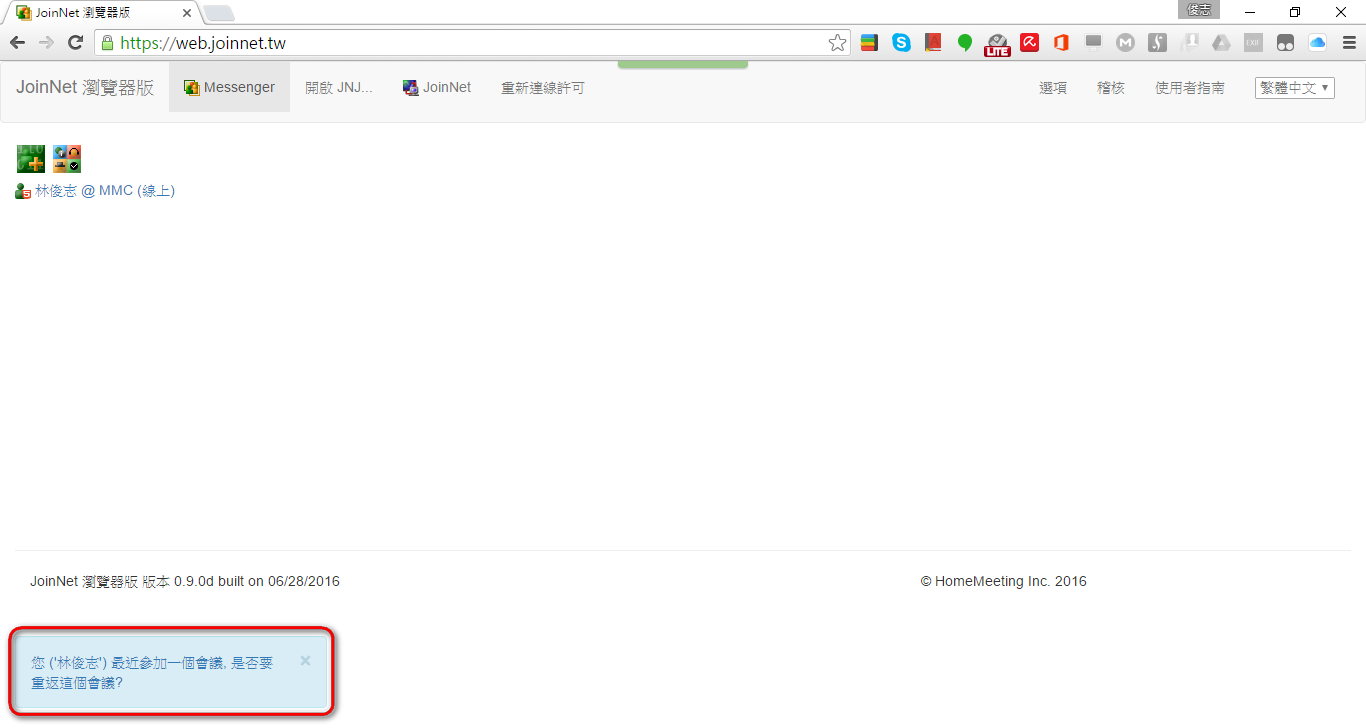Screen dimensions: 1366x728
Task: Open the Messenger tab
Action: tap(229, 87)
